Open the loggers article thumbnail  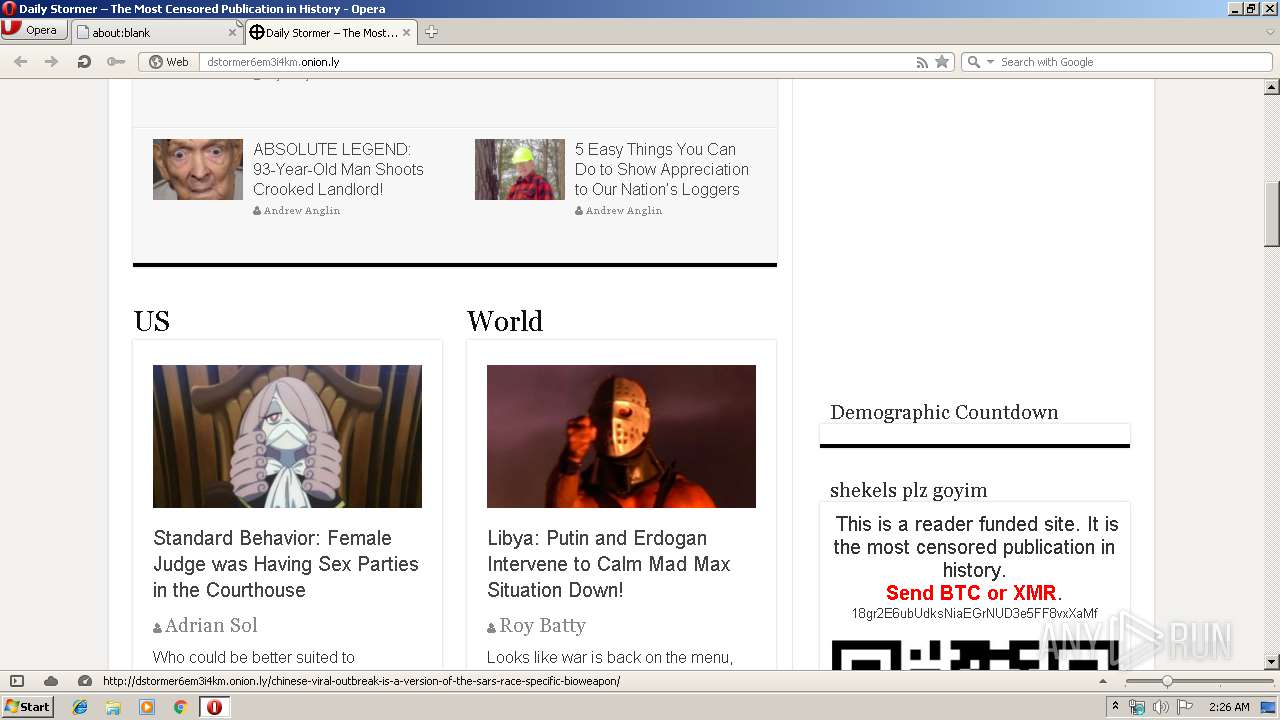click(x=520, y=169)
